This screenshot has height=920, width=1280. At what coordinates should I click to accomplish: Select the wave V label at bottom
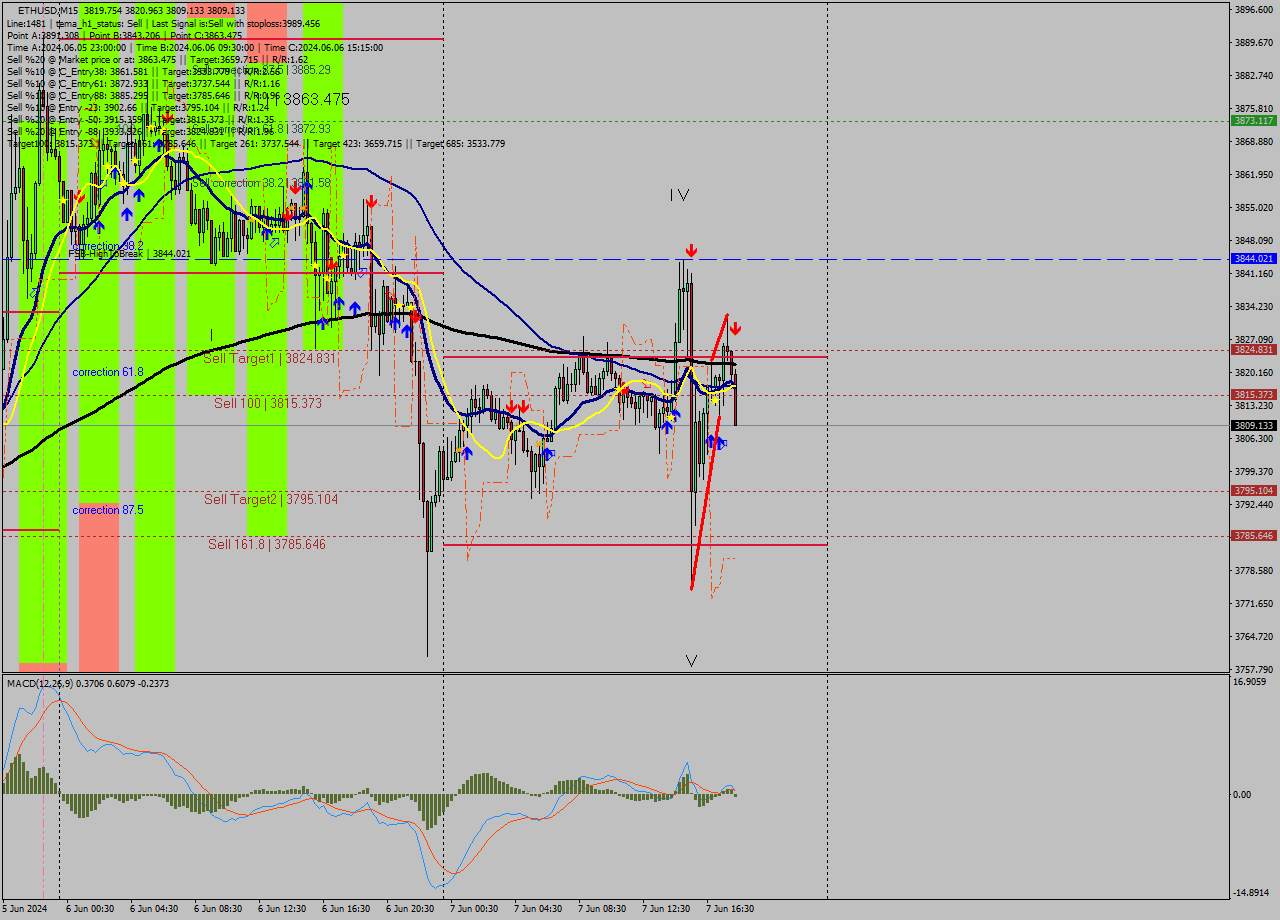point(691,660)
